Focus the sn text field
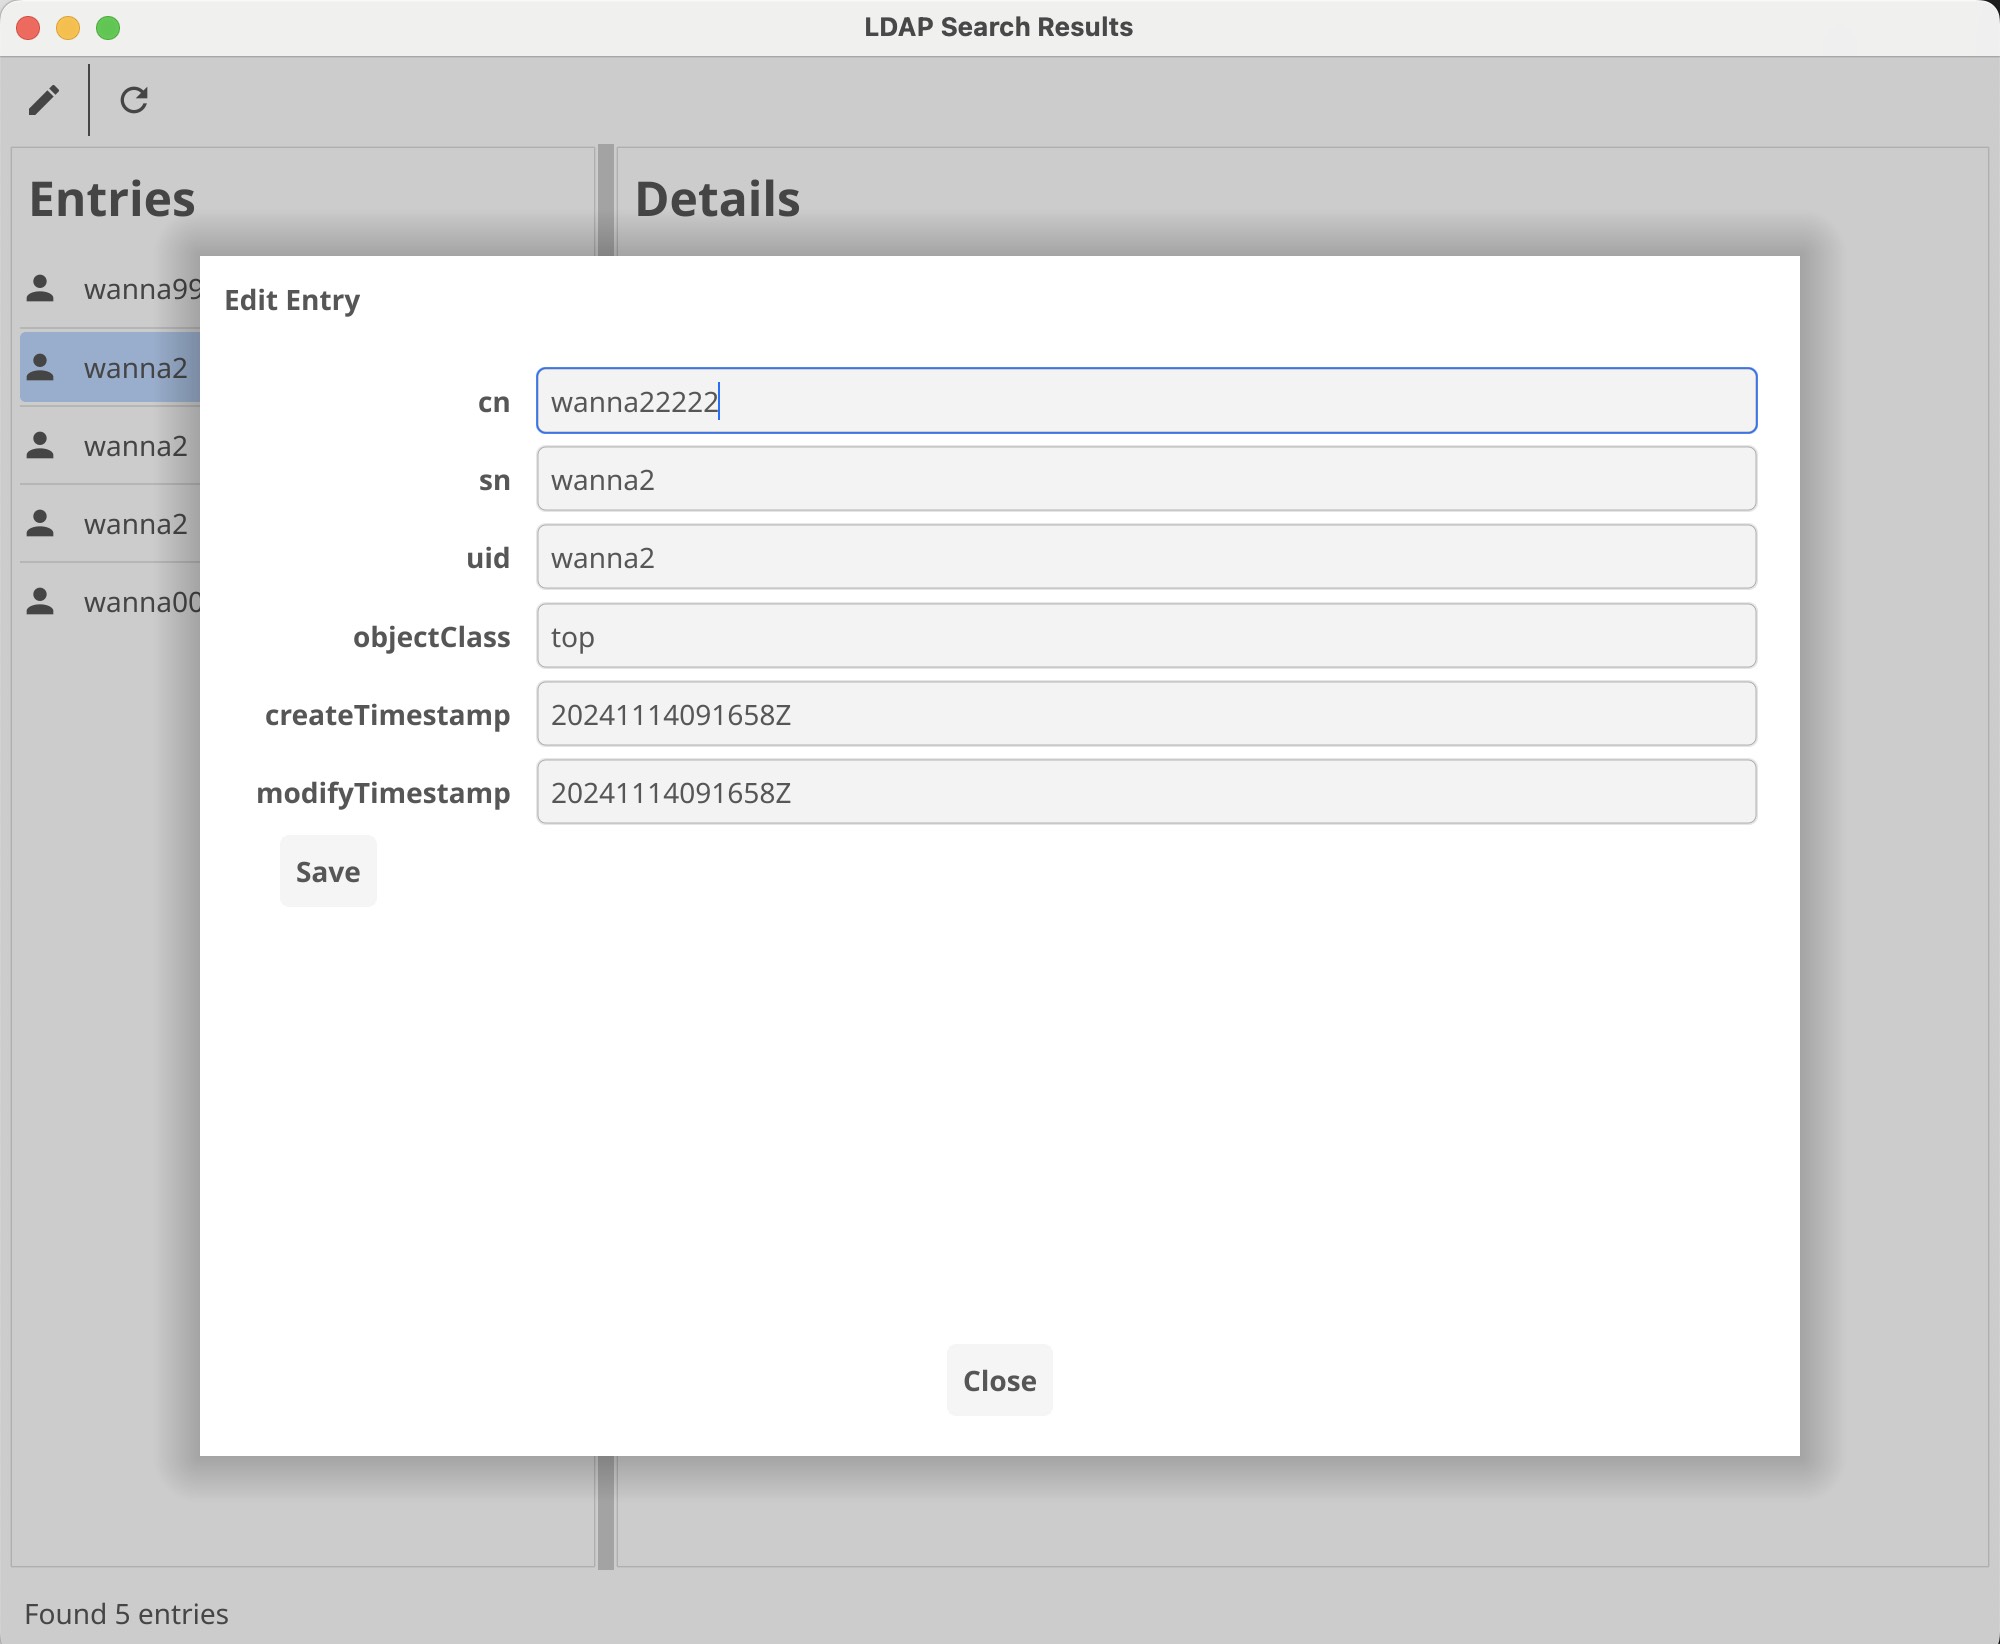 click(1146, 480)
